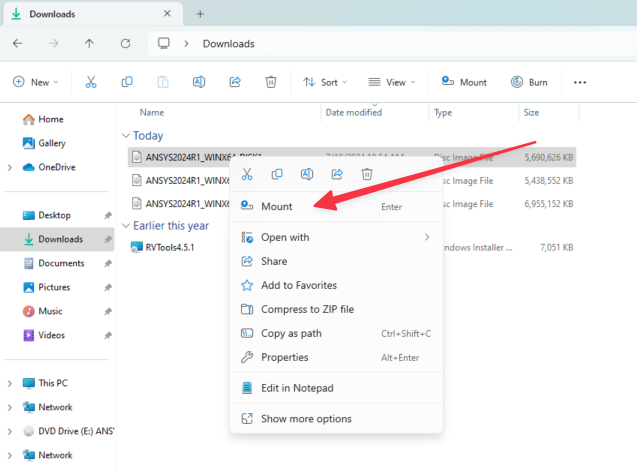Expand the This PC tree node
Viewport: 637px width, 470px height.
9,383
